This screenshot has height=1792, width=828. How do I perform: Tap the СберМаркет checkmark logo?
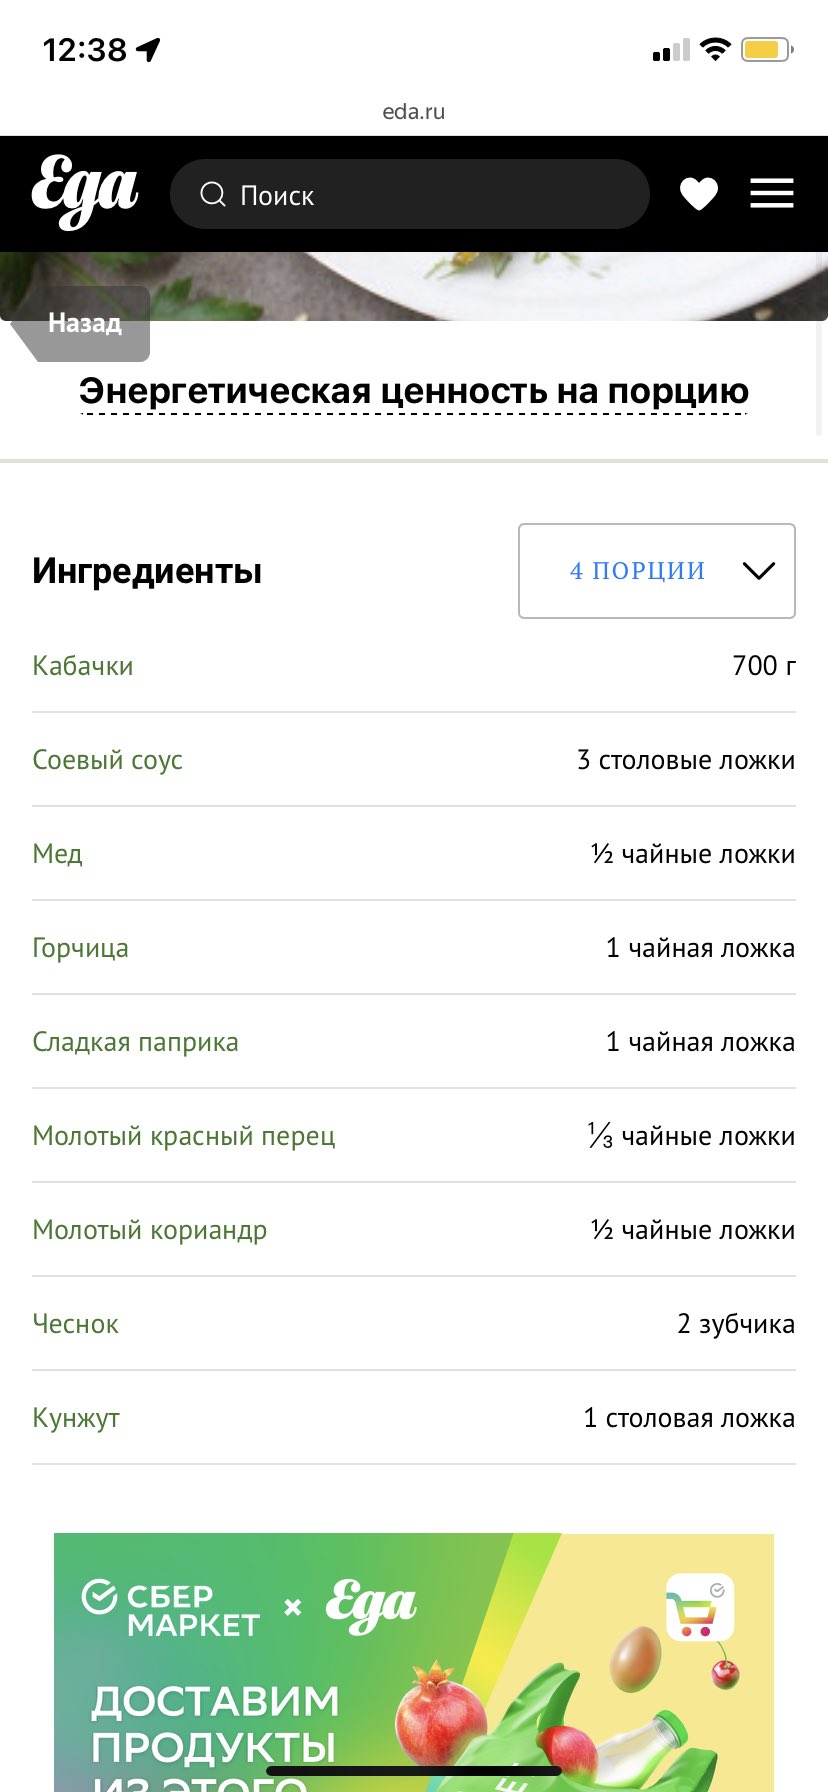click(x=99, y=1597)
